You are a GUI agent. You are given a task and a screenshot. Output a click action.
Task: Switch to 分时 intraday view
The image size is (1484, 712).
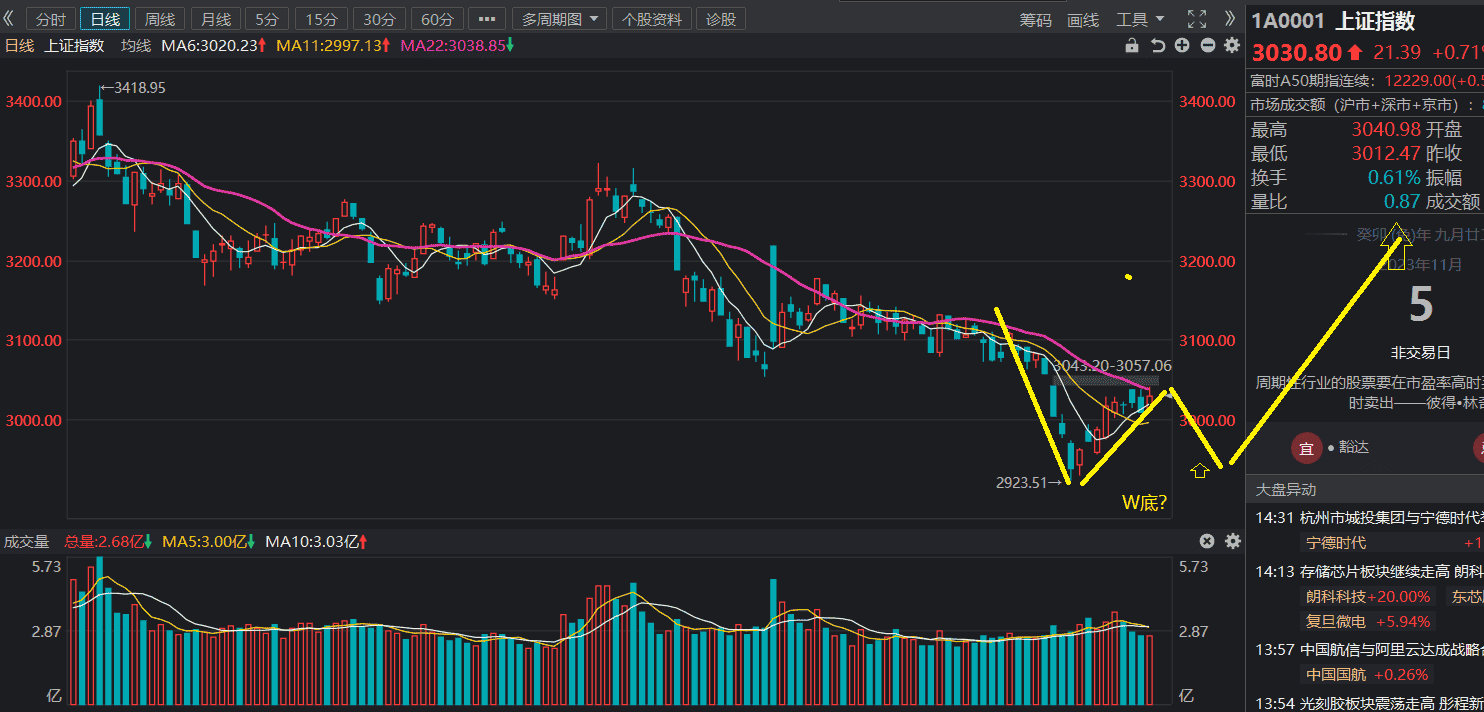point(50,19)
